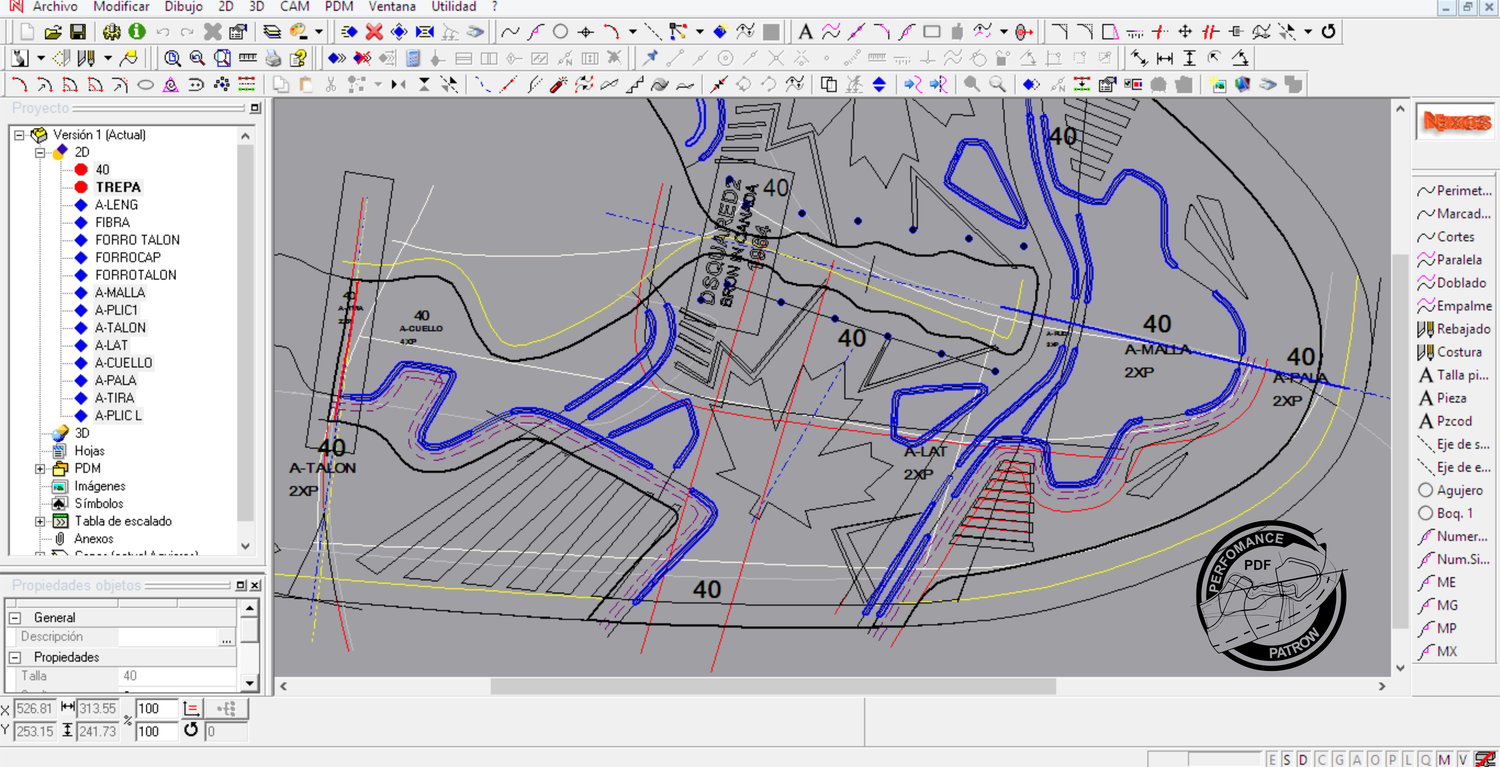Image resolution: width=1500 pixels, height=767 pixels.
Task: Click the green information icon
Action: 137,32
